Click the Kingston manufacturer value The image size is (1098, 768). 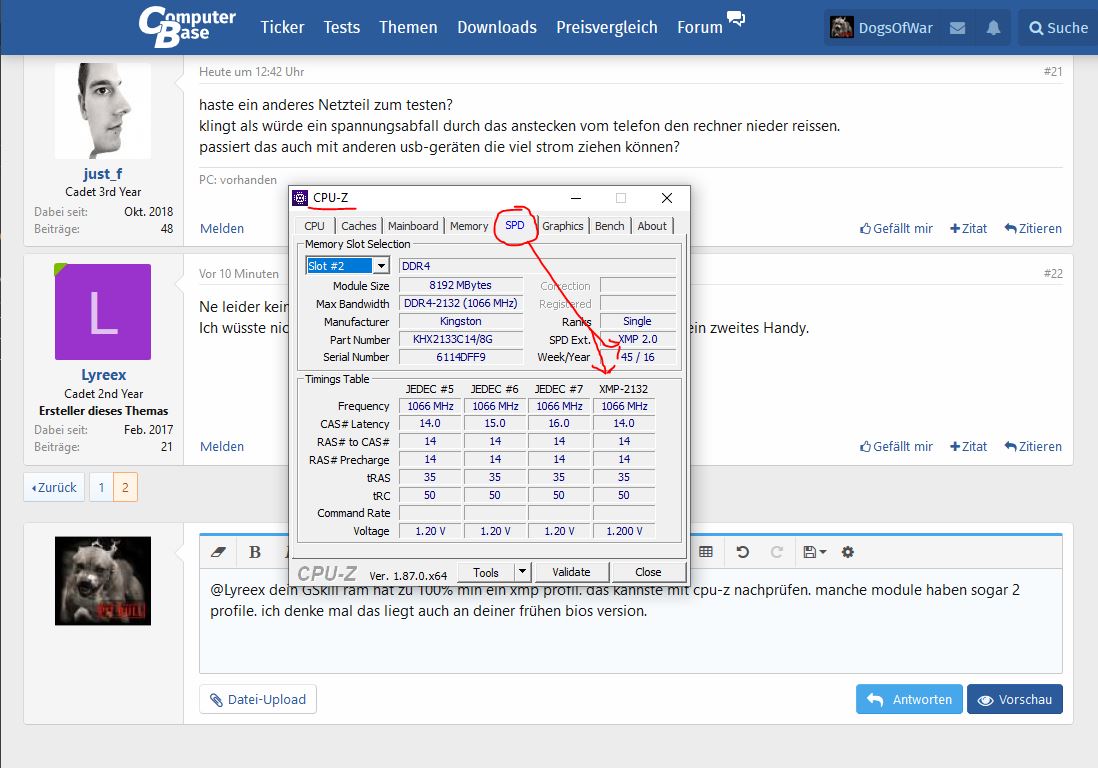pyautogui.click(x=461, y=321)
